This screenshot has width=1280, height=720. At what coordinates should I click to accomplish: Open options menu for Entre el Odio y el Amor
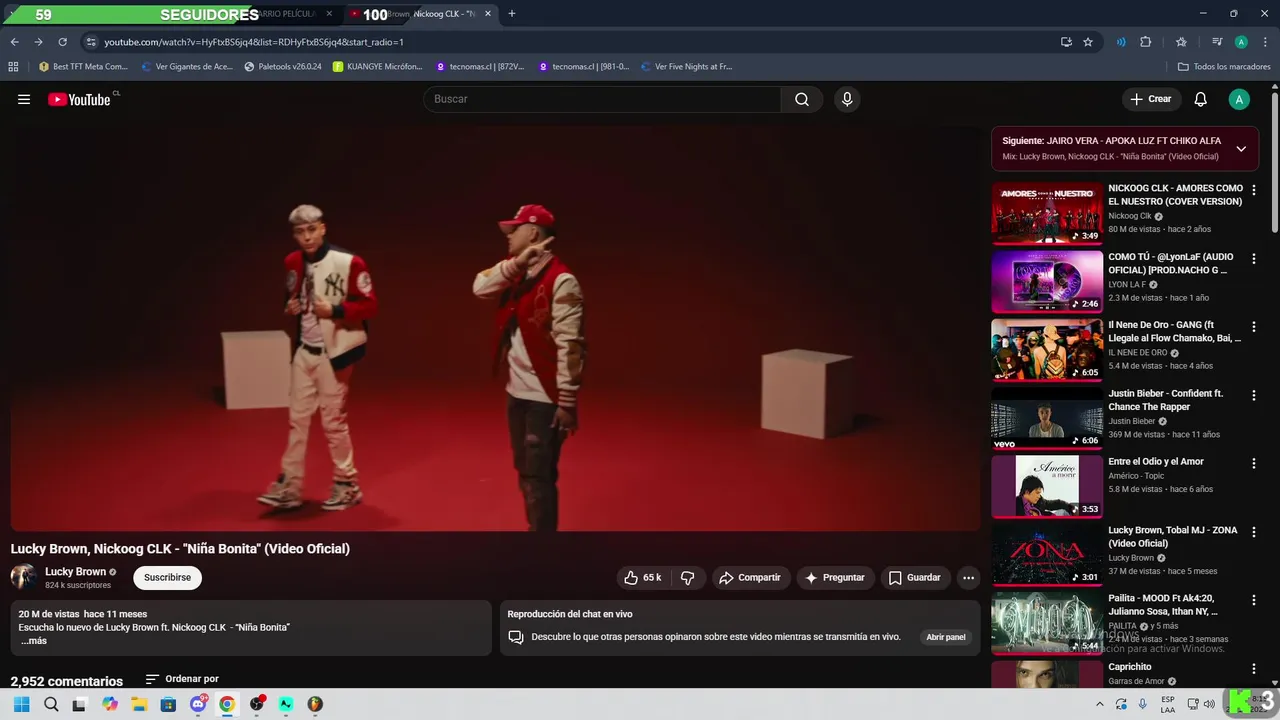click(1254, 463)
